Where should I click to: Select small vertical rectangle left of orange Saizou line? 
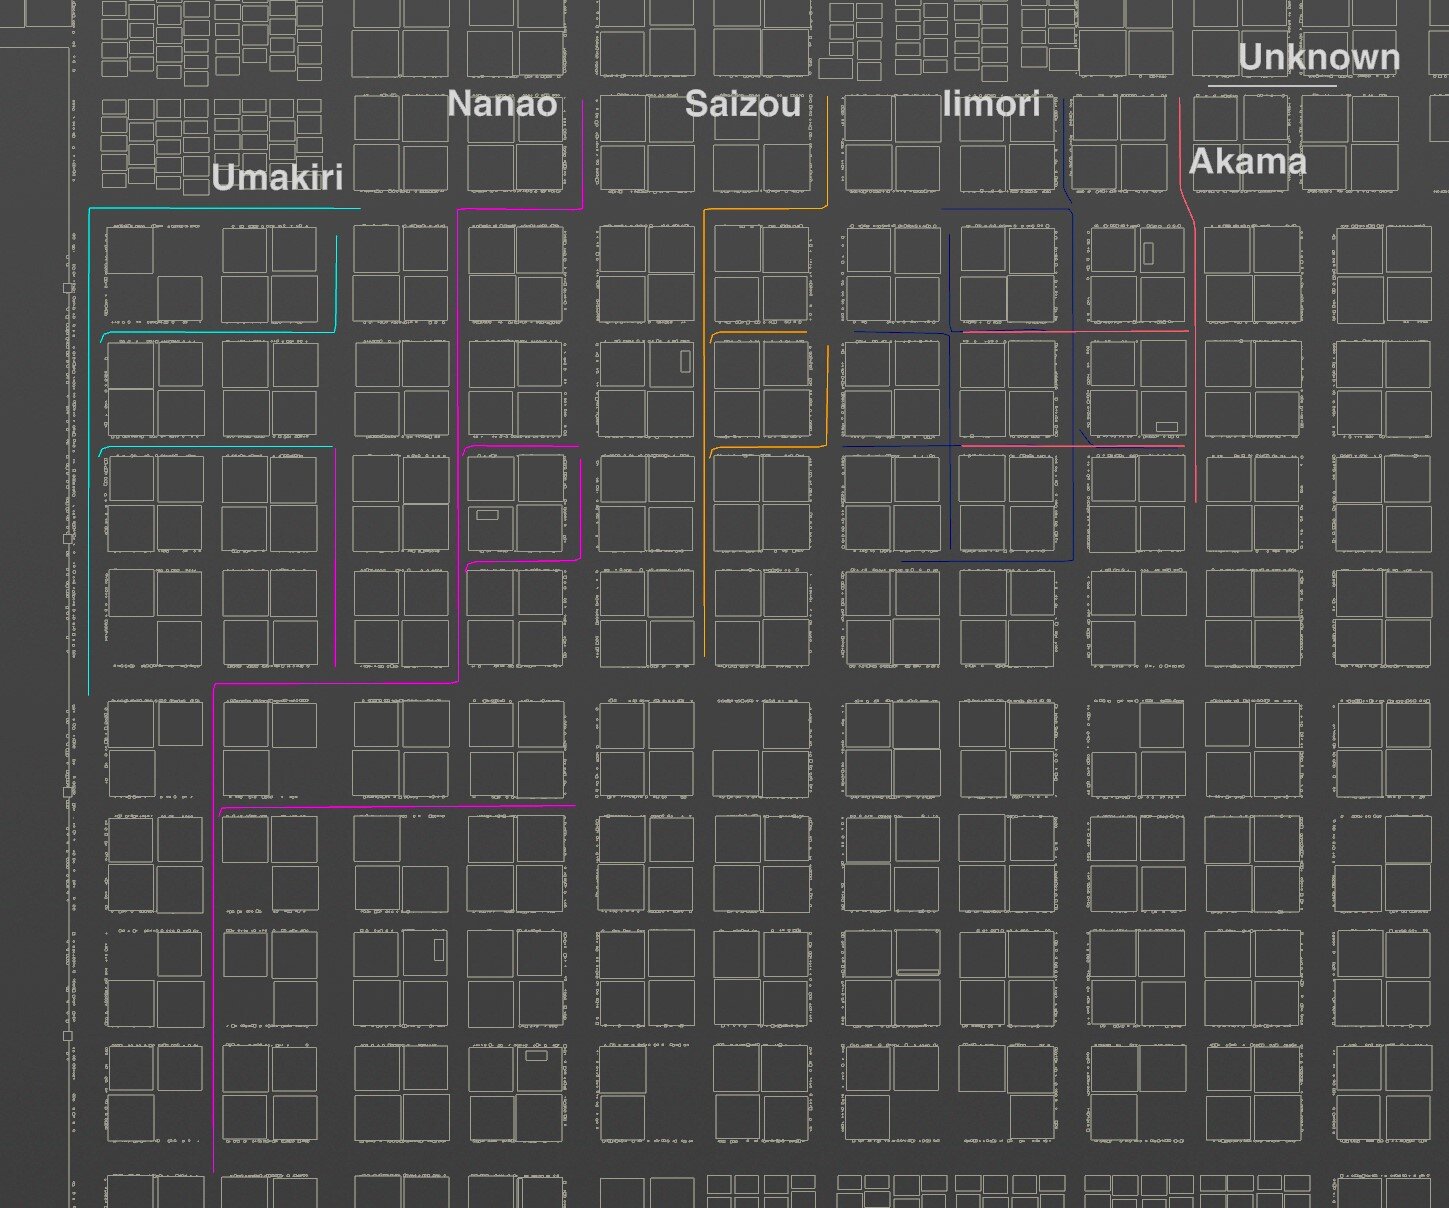[685, 361]
